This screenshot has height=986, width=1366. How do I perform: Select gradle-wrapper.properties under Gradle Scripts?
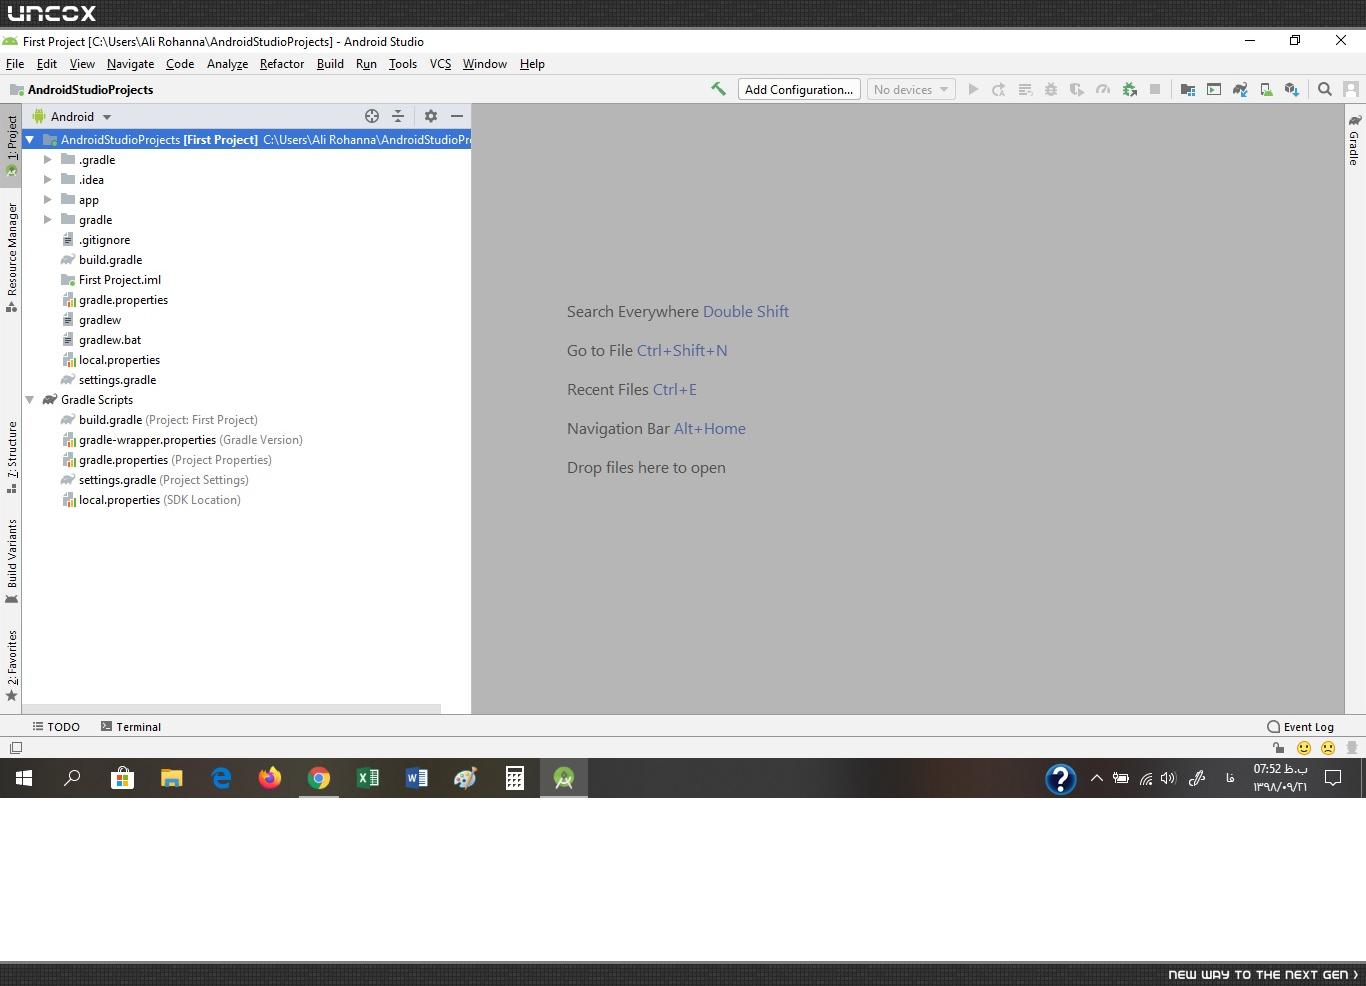(181, 439)
